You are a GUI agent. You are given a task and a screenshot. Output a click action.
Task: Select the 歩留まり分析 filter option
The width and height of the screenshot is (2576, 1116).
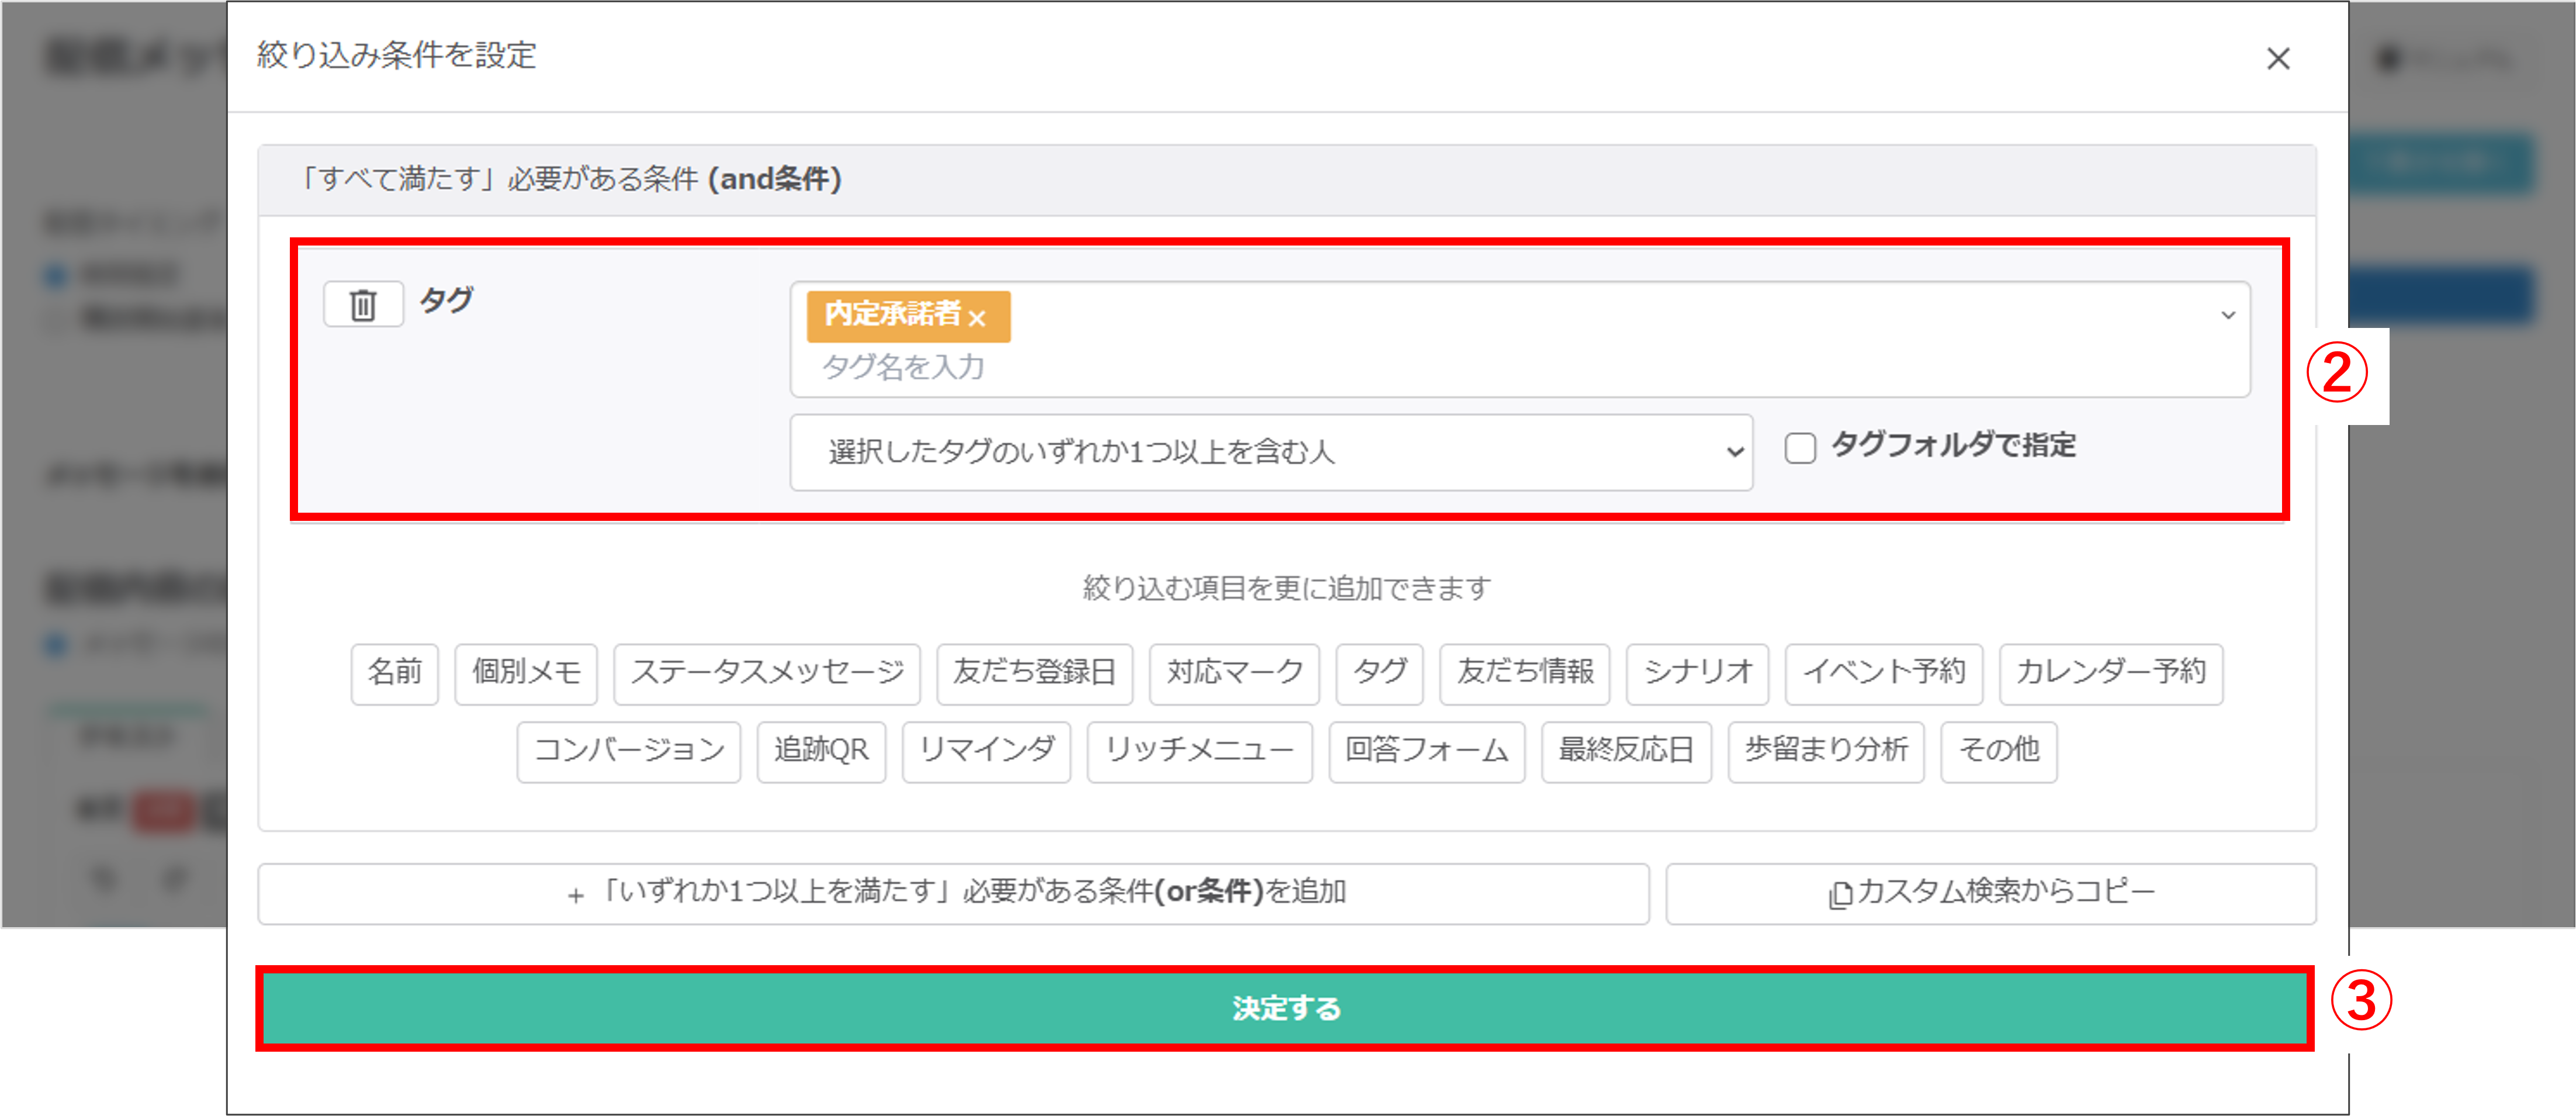coord(1825,751)
